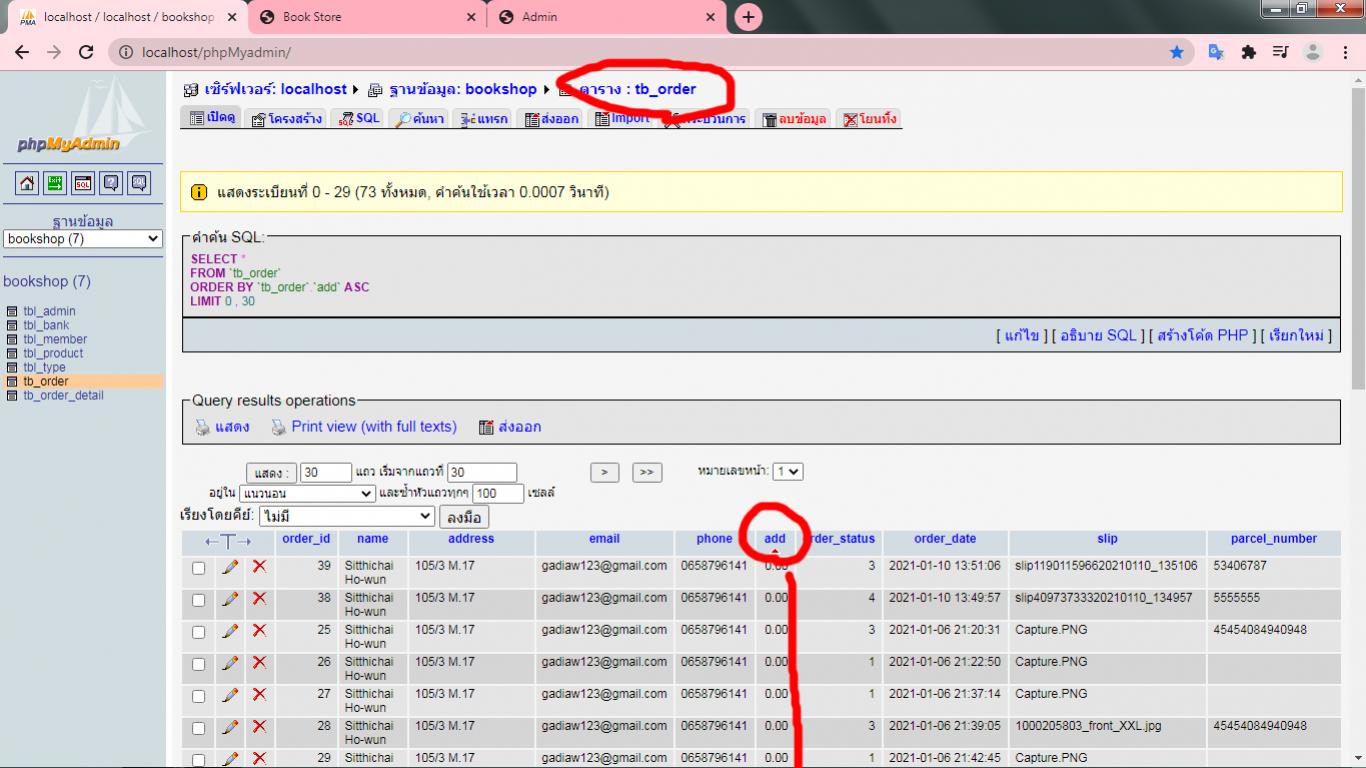Open the SQL query window icon in sidebar

[83, 183]
